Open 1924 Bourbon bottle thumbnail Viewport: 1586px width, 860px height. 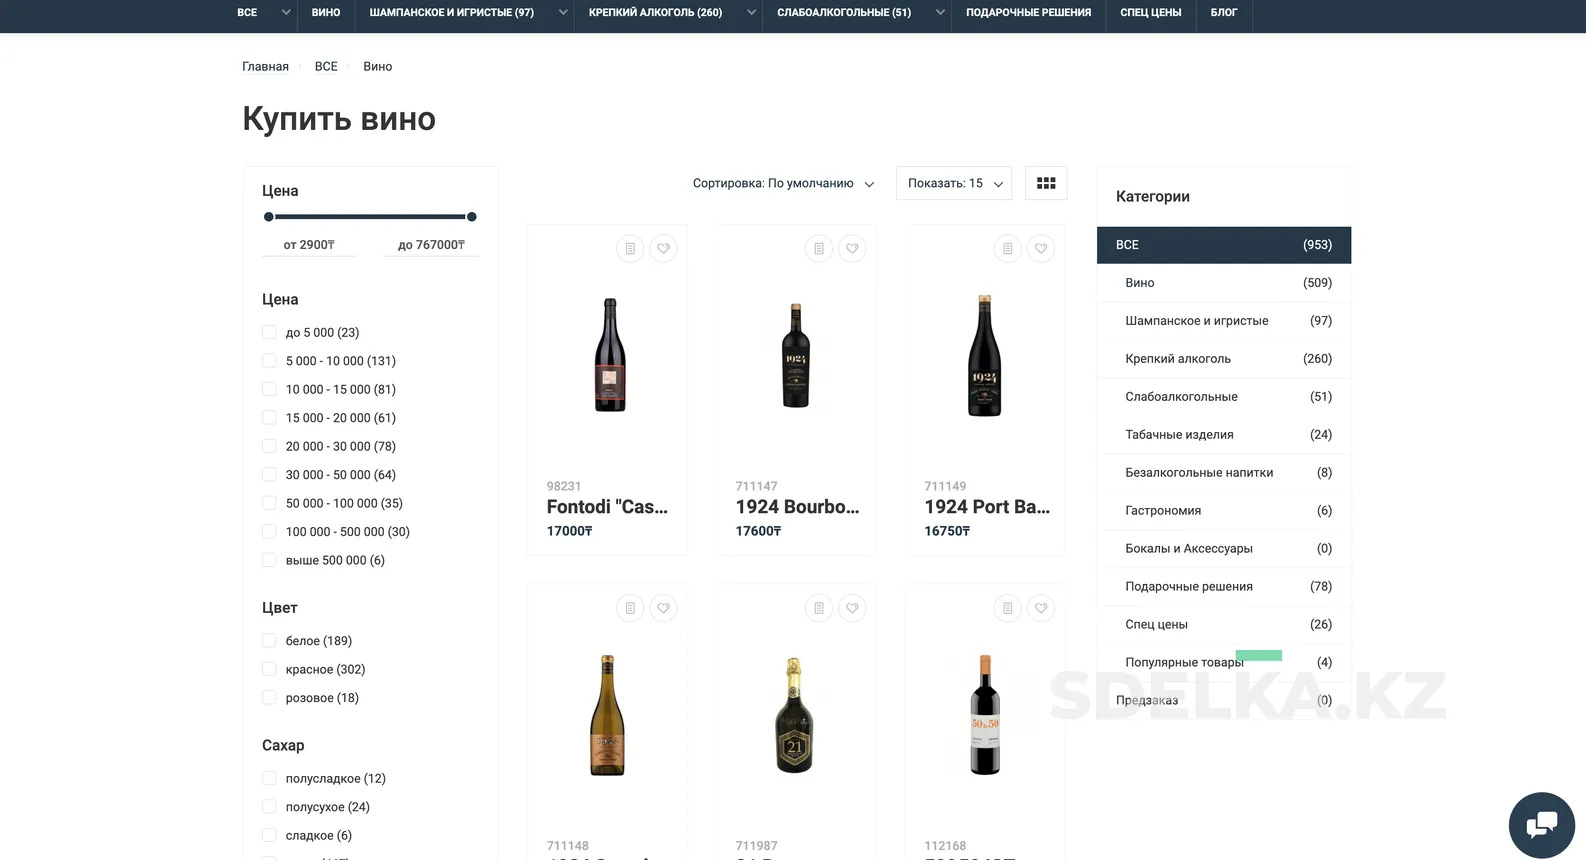[796, 355]
